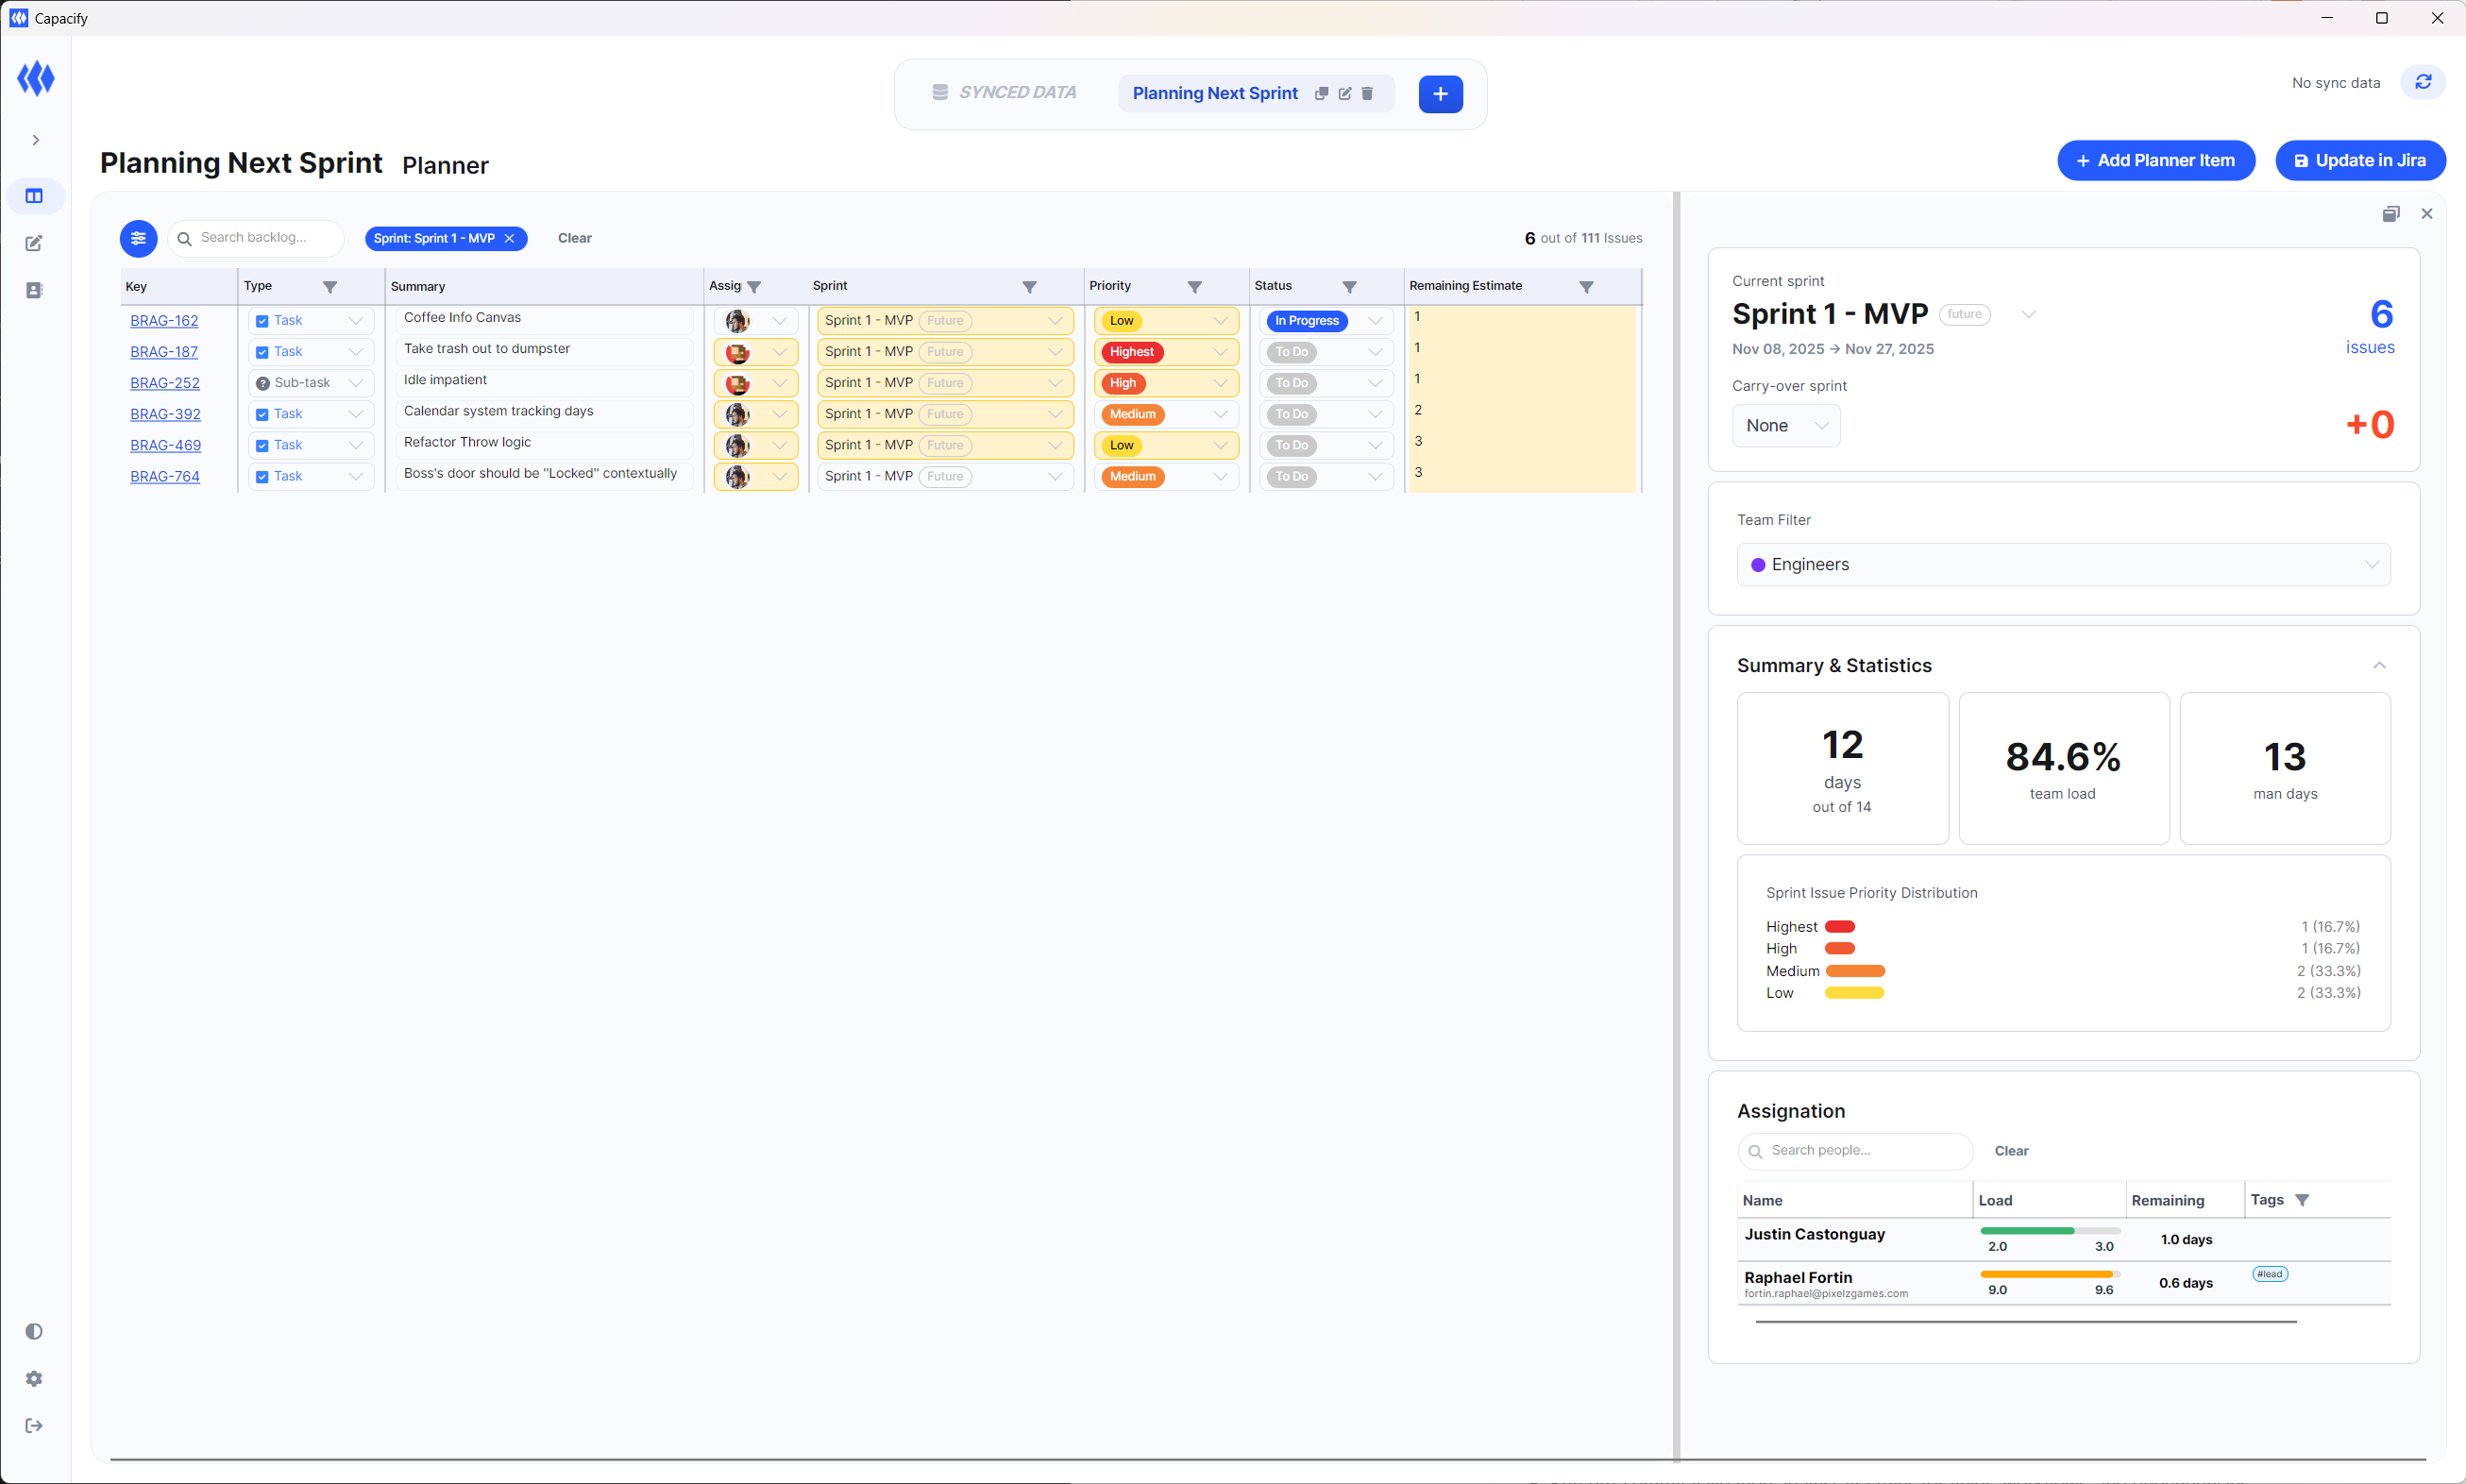Rename the plan with the edit pencil icon
The image size is (2466, 1484).
[x=1345, y=93]
